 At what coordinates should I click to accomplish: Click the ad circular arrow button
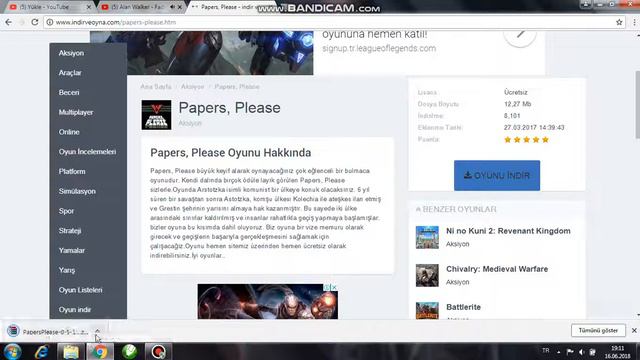pyautogui.click(x=520, y=36)
